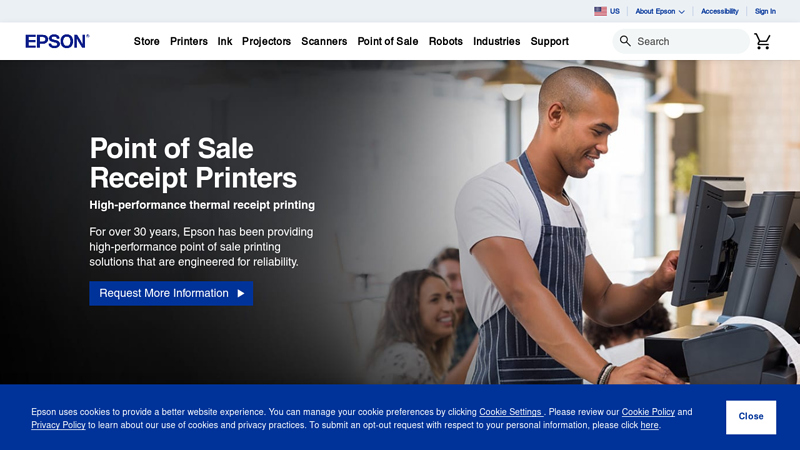Viewport: 800px width, 450px height.
Task: Click the Sign In link
Action: 765,11
